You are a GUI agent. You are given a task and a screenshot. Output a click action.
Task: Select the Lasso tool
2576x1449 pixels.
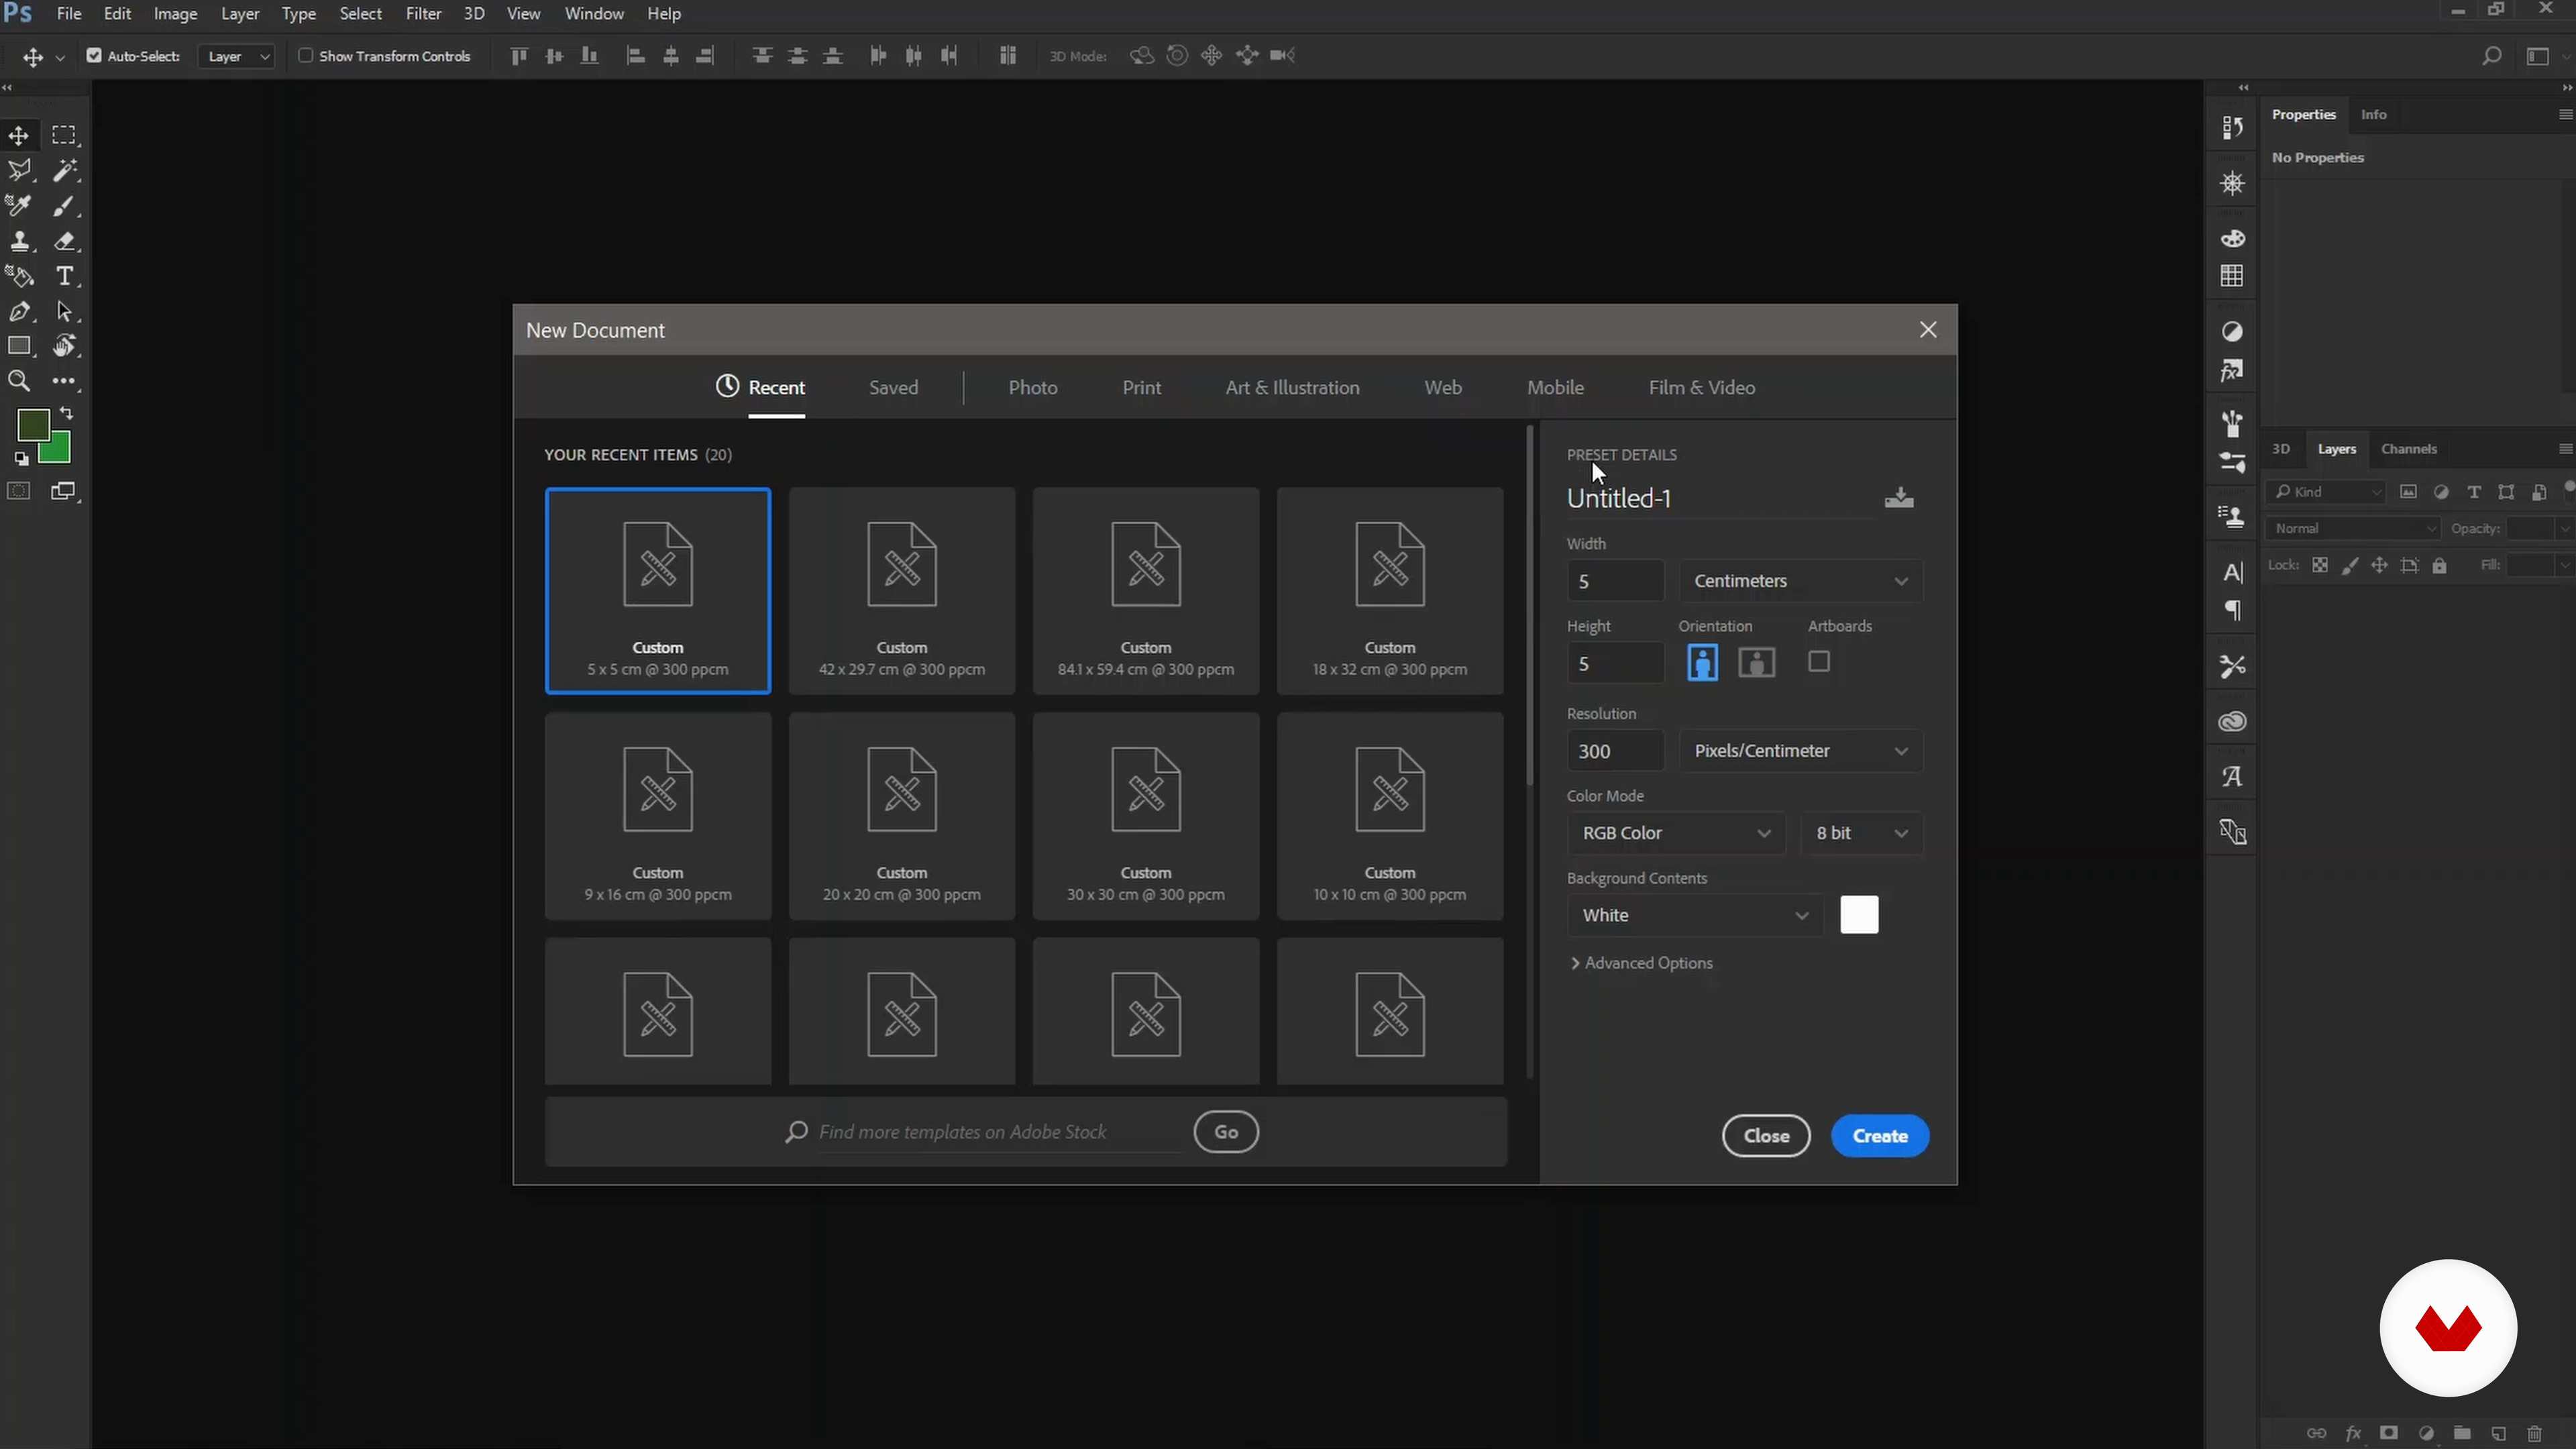tap(19, 171)
